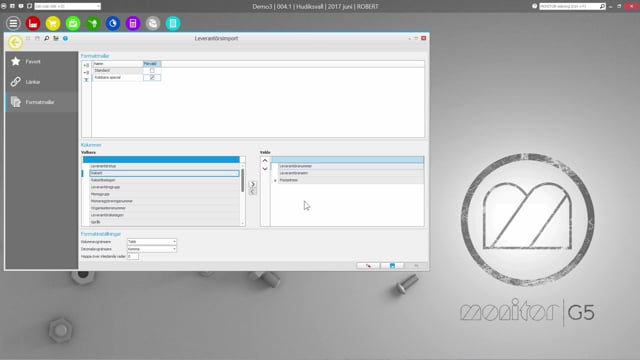This screenshot has width=640, height=360.
Task: Select Rabatt in the Valbara list
Action: click(164, 173)
